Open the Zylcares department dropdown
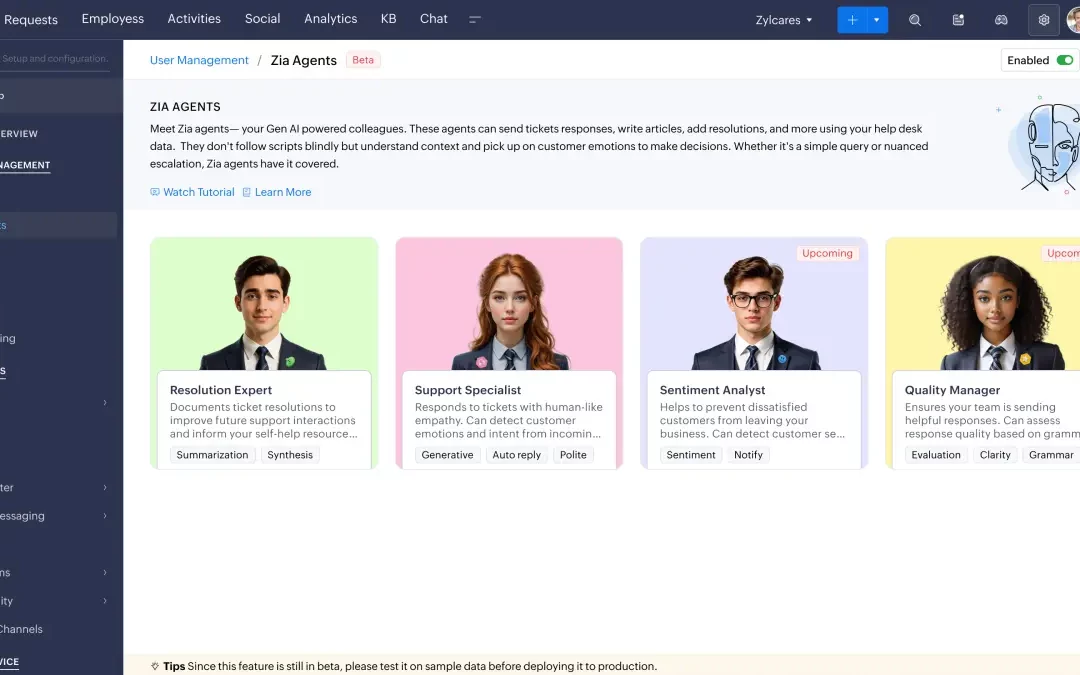 click(784, 20)
